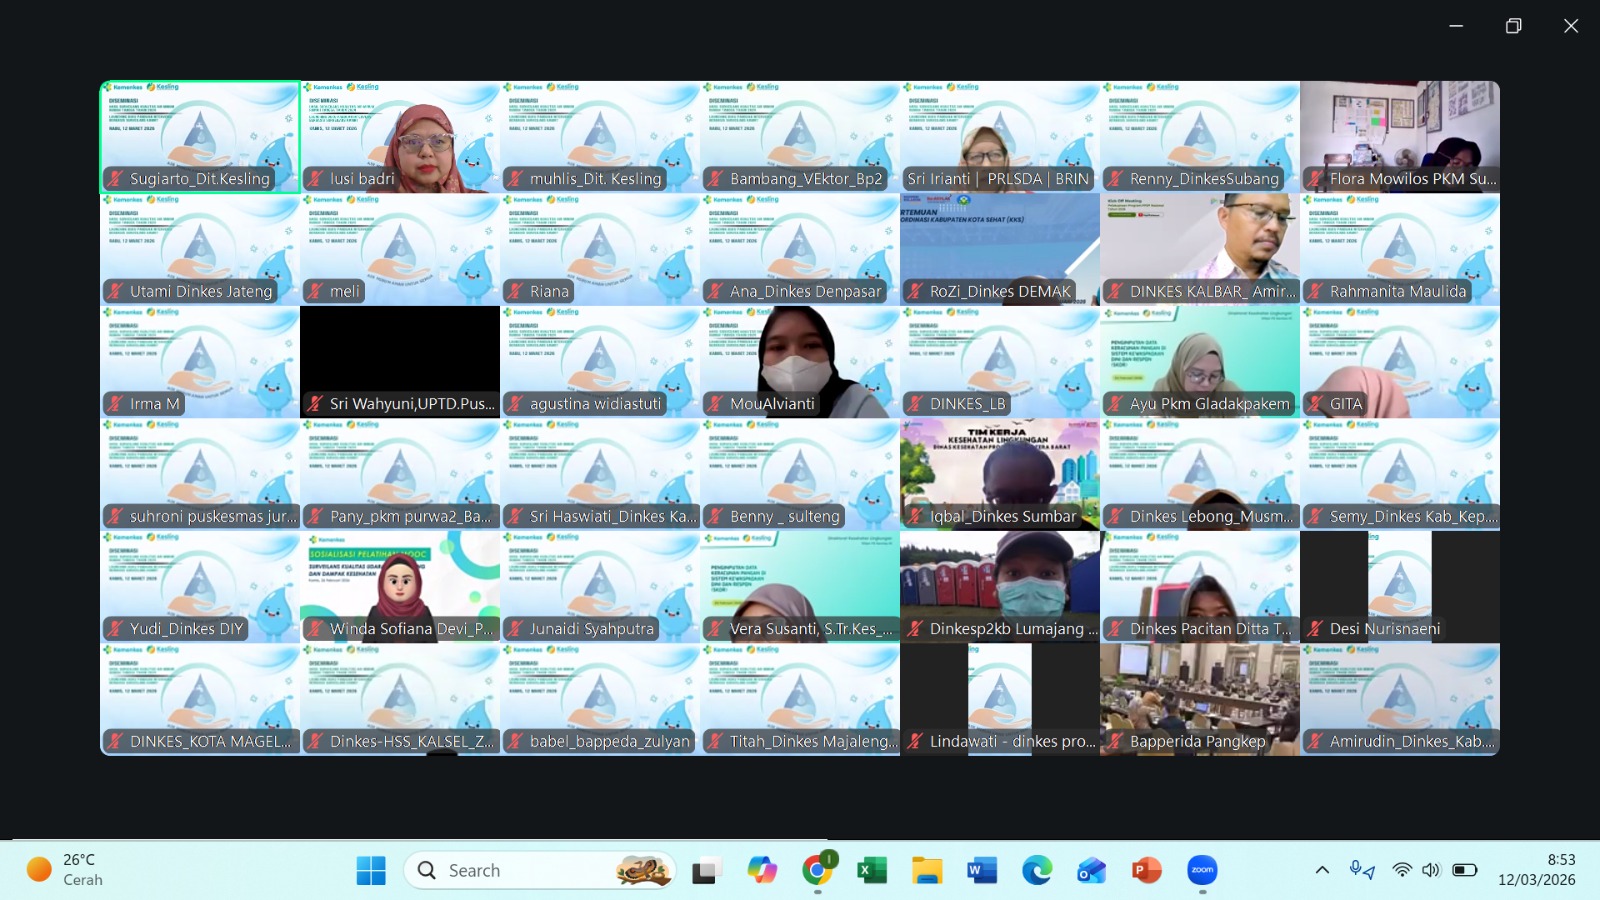Open the Wi-Fi network settings icon
This screenshot has width=1600, height=900.
(x=1402, y=870)
